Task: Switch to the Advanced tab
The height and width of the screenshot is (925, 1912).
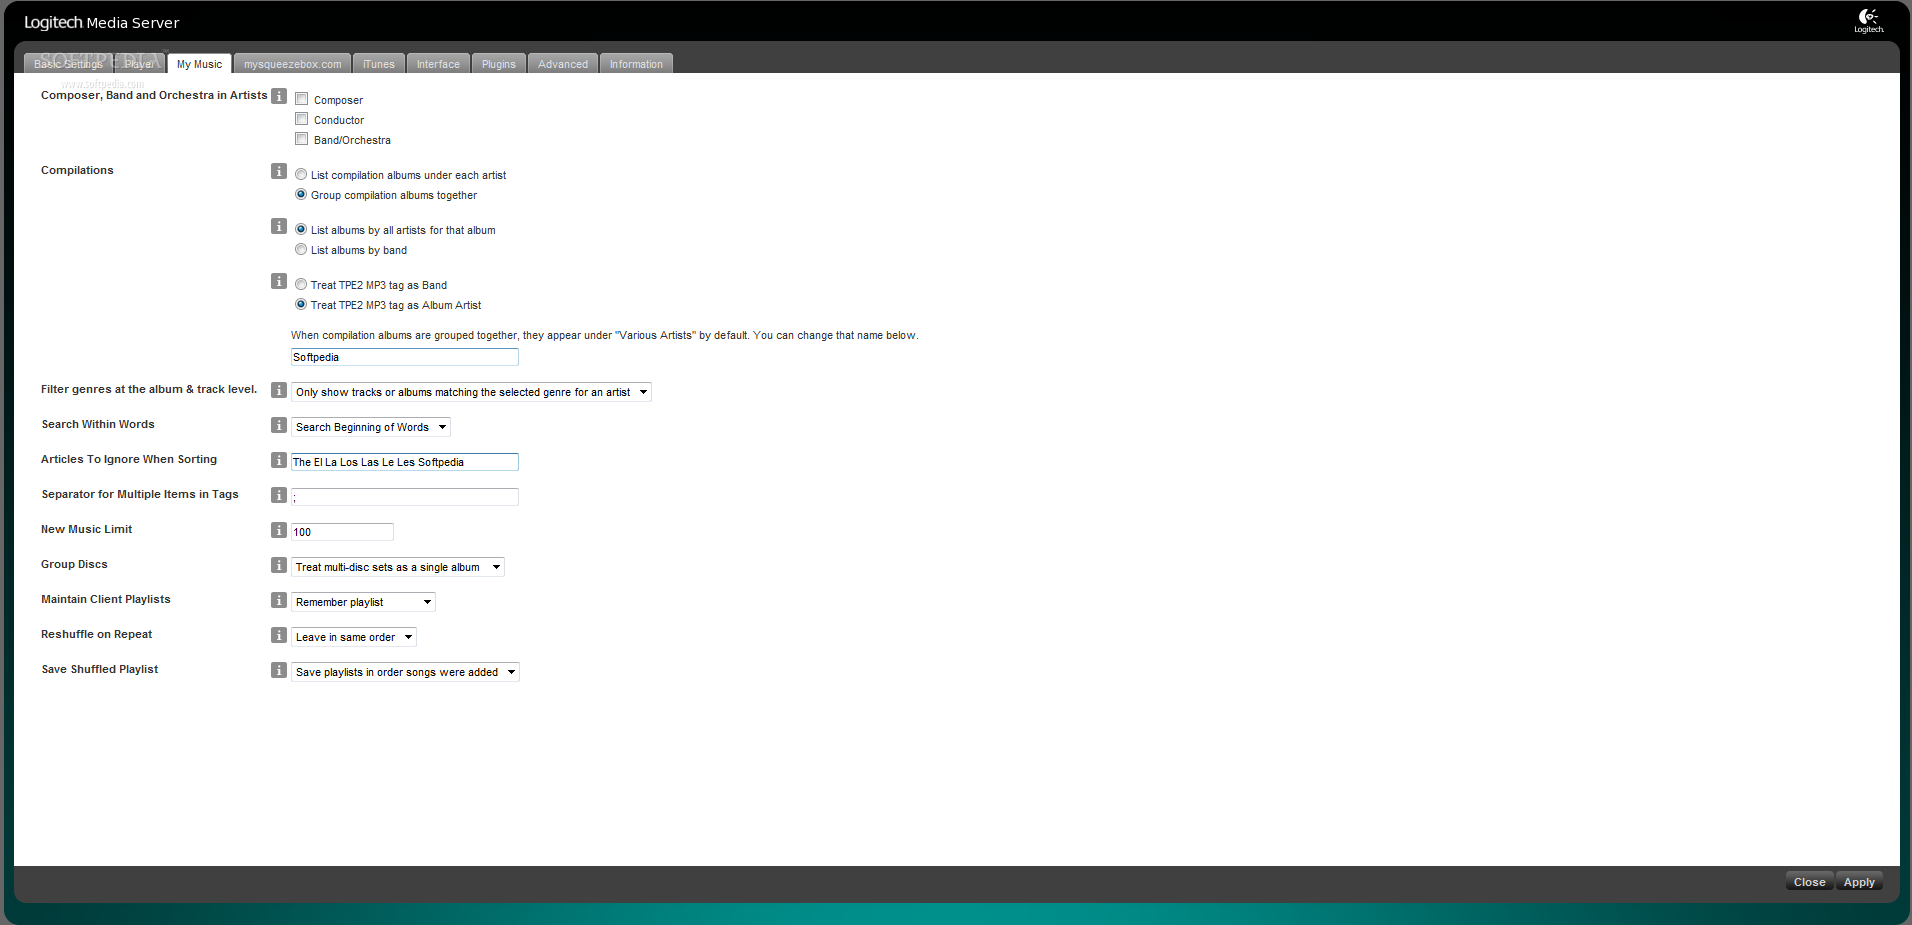Action: pos(563,64)
